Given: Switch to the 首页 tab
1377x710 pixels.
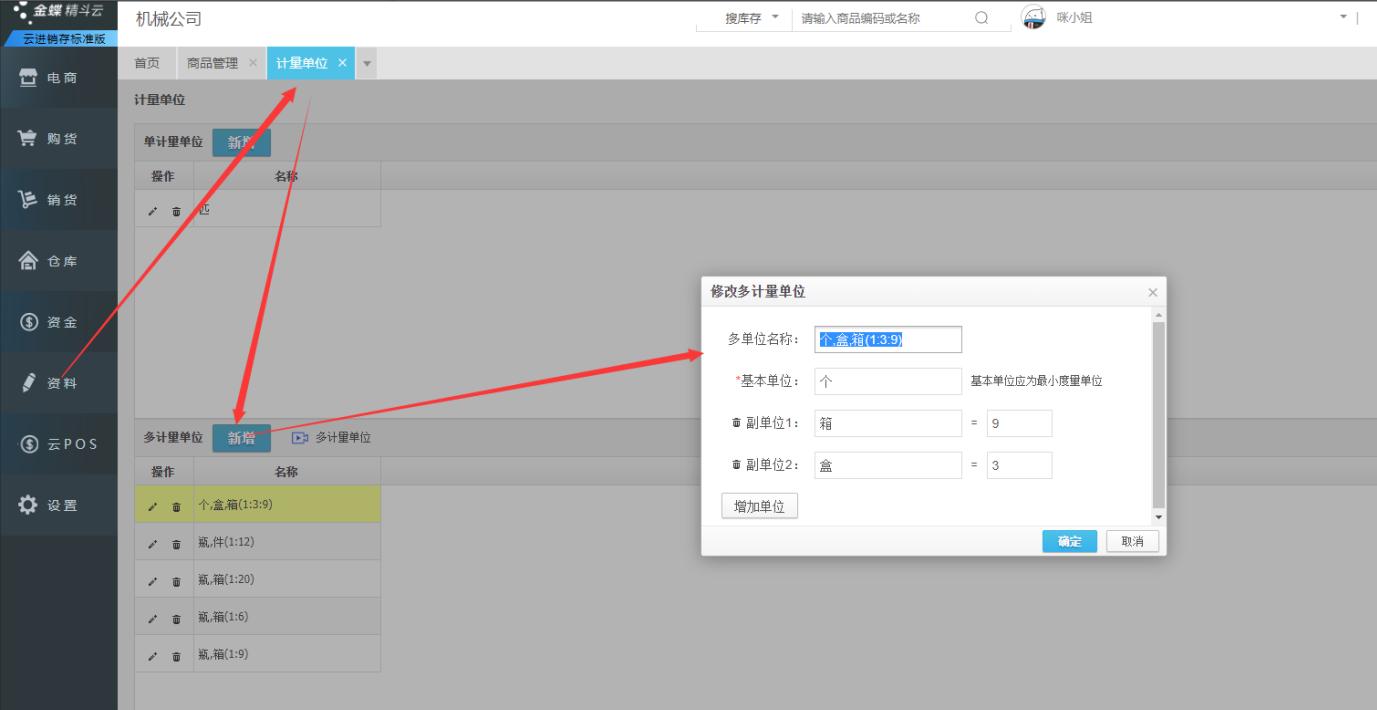Looking at the screenshot, I should click(147, 63).
